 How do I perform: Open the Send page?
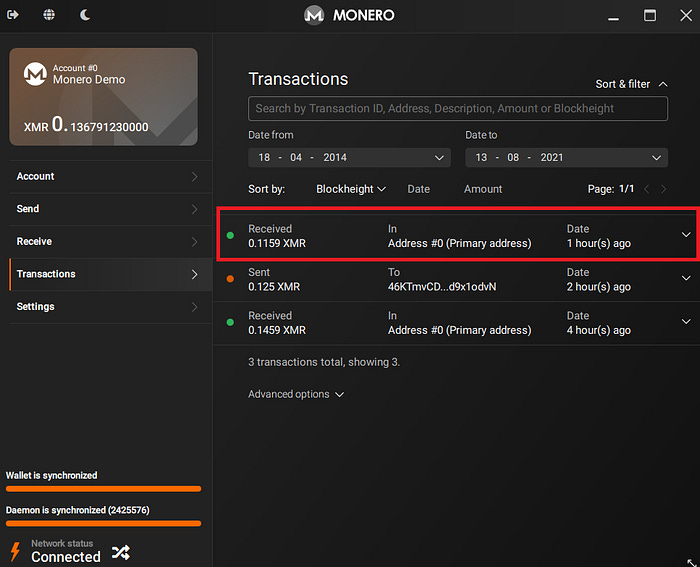tap(107, 209)
